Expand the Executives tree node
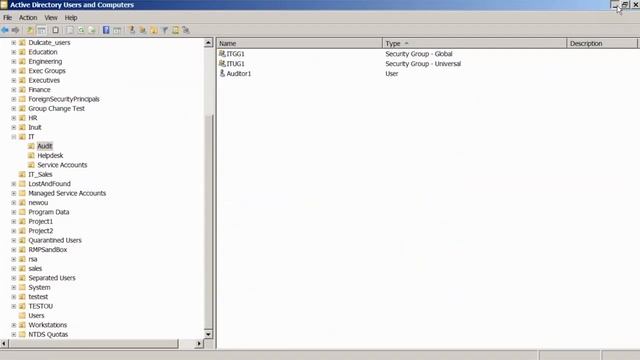 coord(14,80)
